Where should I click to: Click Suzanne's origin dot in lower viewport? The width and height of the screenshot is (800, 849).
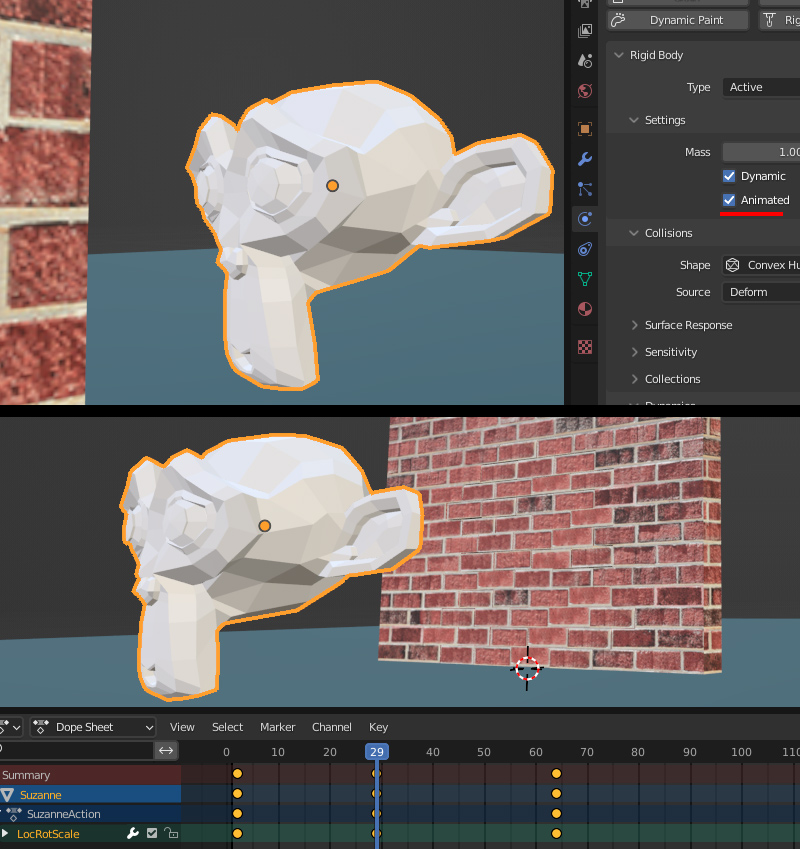pyautogui.click(x=265, y=526)
